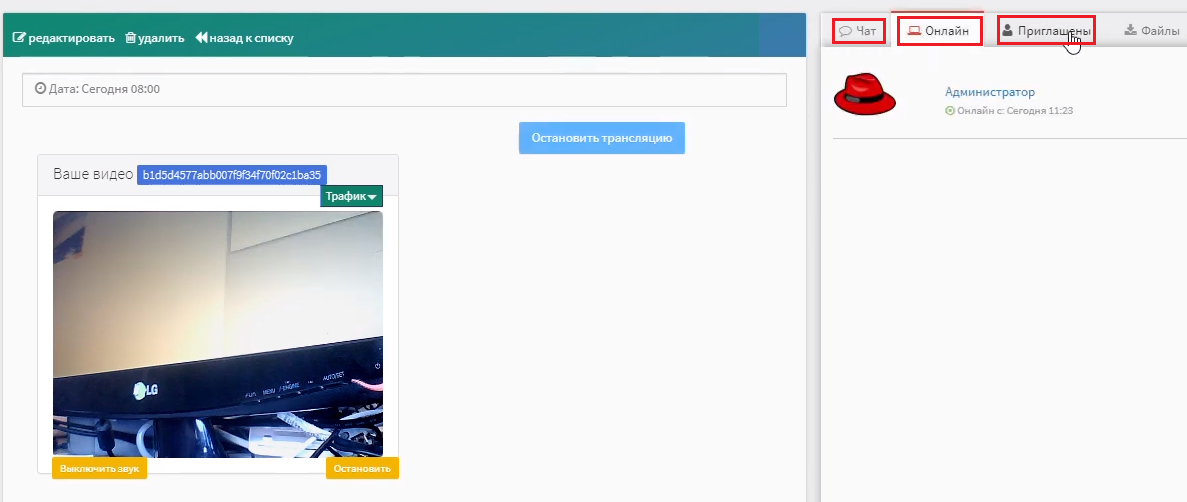This screenshot has height=502, width=1187.
Task: Click Остановить трансляцию button
Action: (x=602, y=138)
